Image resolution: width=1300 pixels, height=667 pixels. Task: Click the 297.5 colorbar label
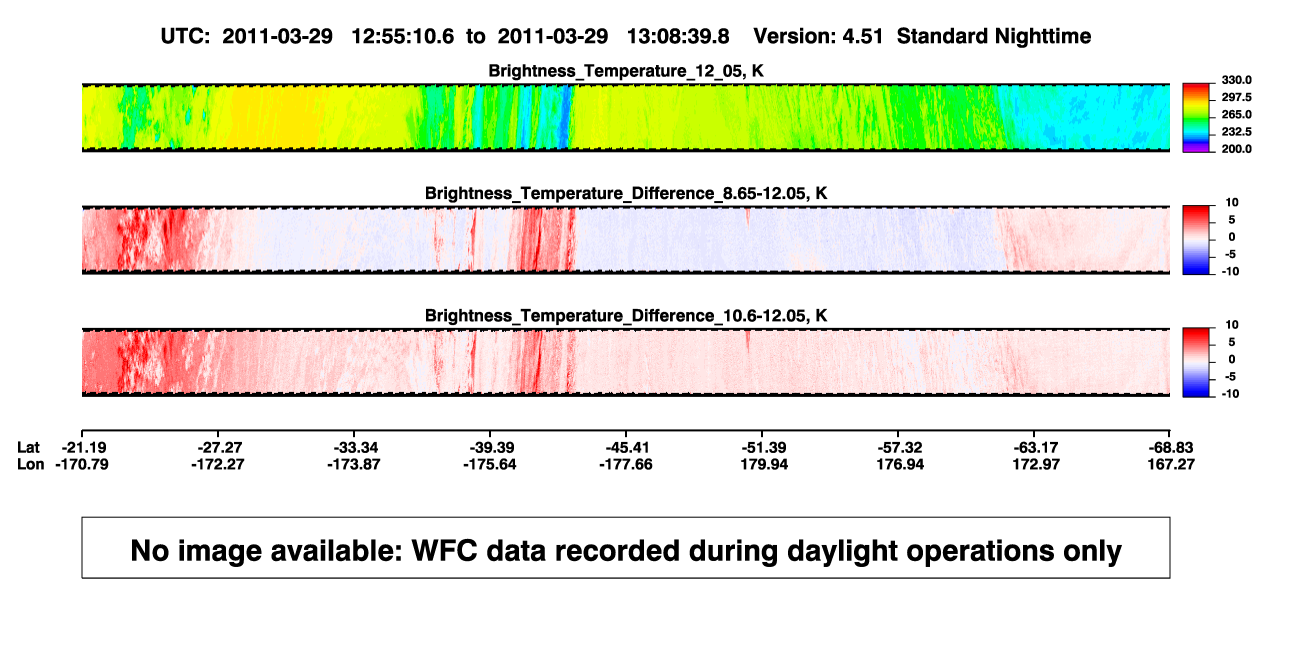(x=1238, y=97)
